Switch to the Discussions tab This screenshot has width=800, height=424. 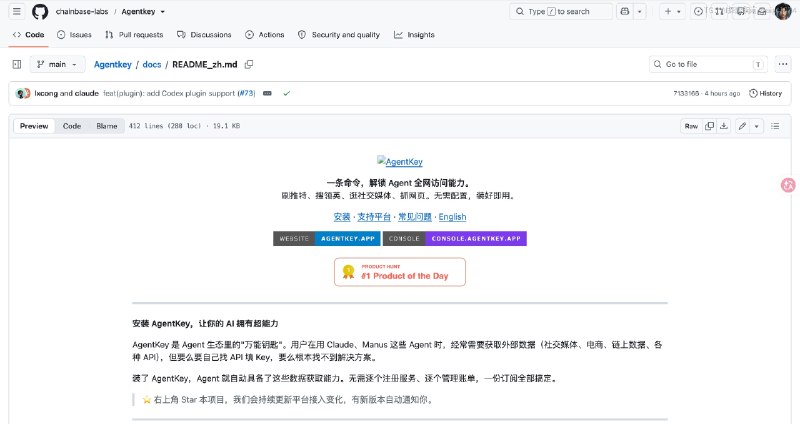point(204,35)
